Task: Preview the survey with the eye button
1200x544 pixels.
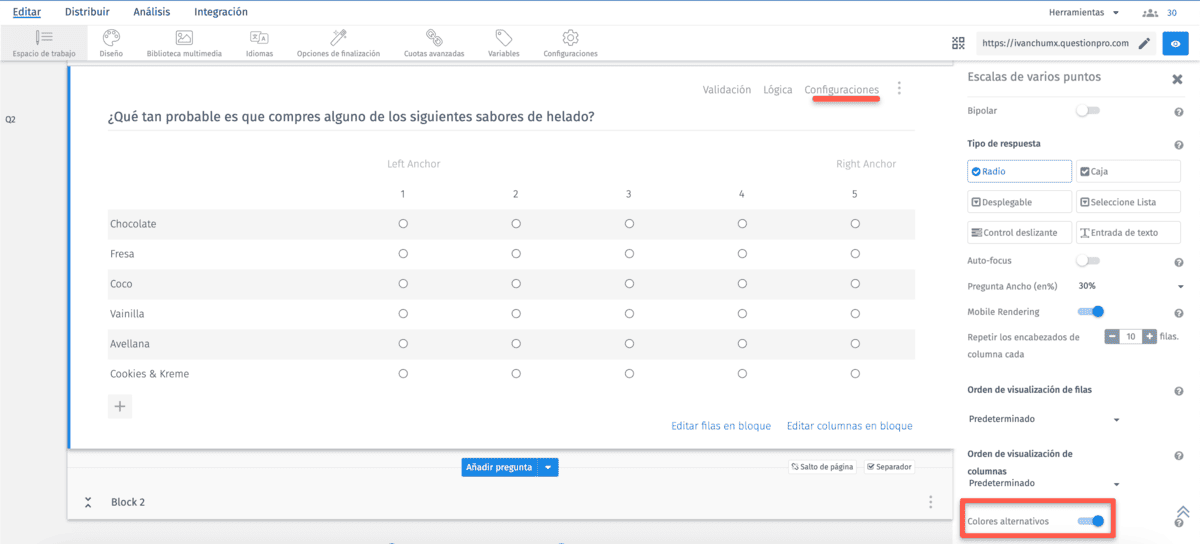Action: [1175, 43]
